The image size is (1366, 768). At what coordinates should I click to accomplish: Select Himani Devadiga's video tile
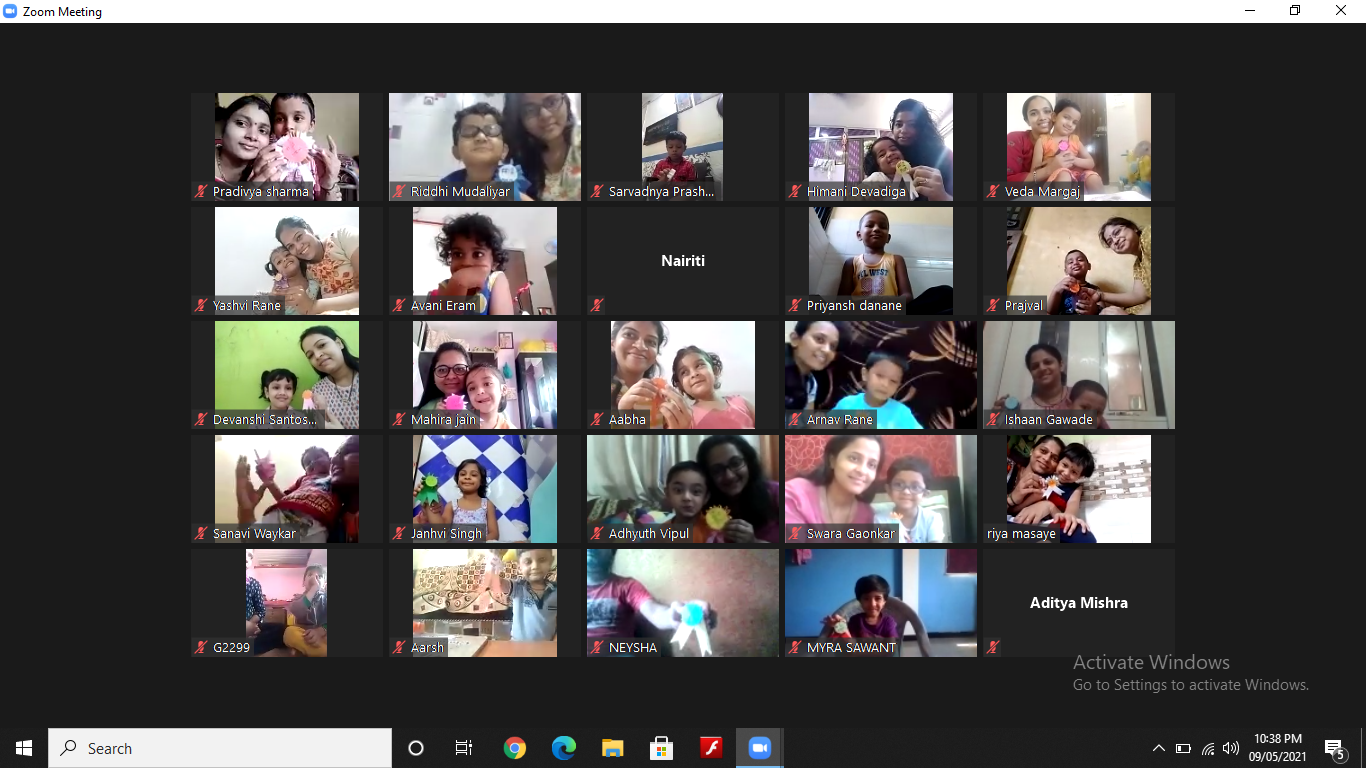click(881, 147)
